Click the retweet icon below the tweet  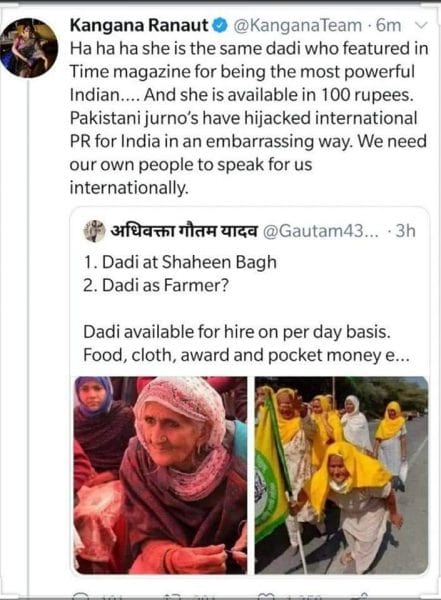click(174, 596)
